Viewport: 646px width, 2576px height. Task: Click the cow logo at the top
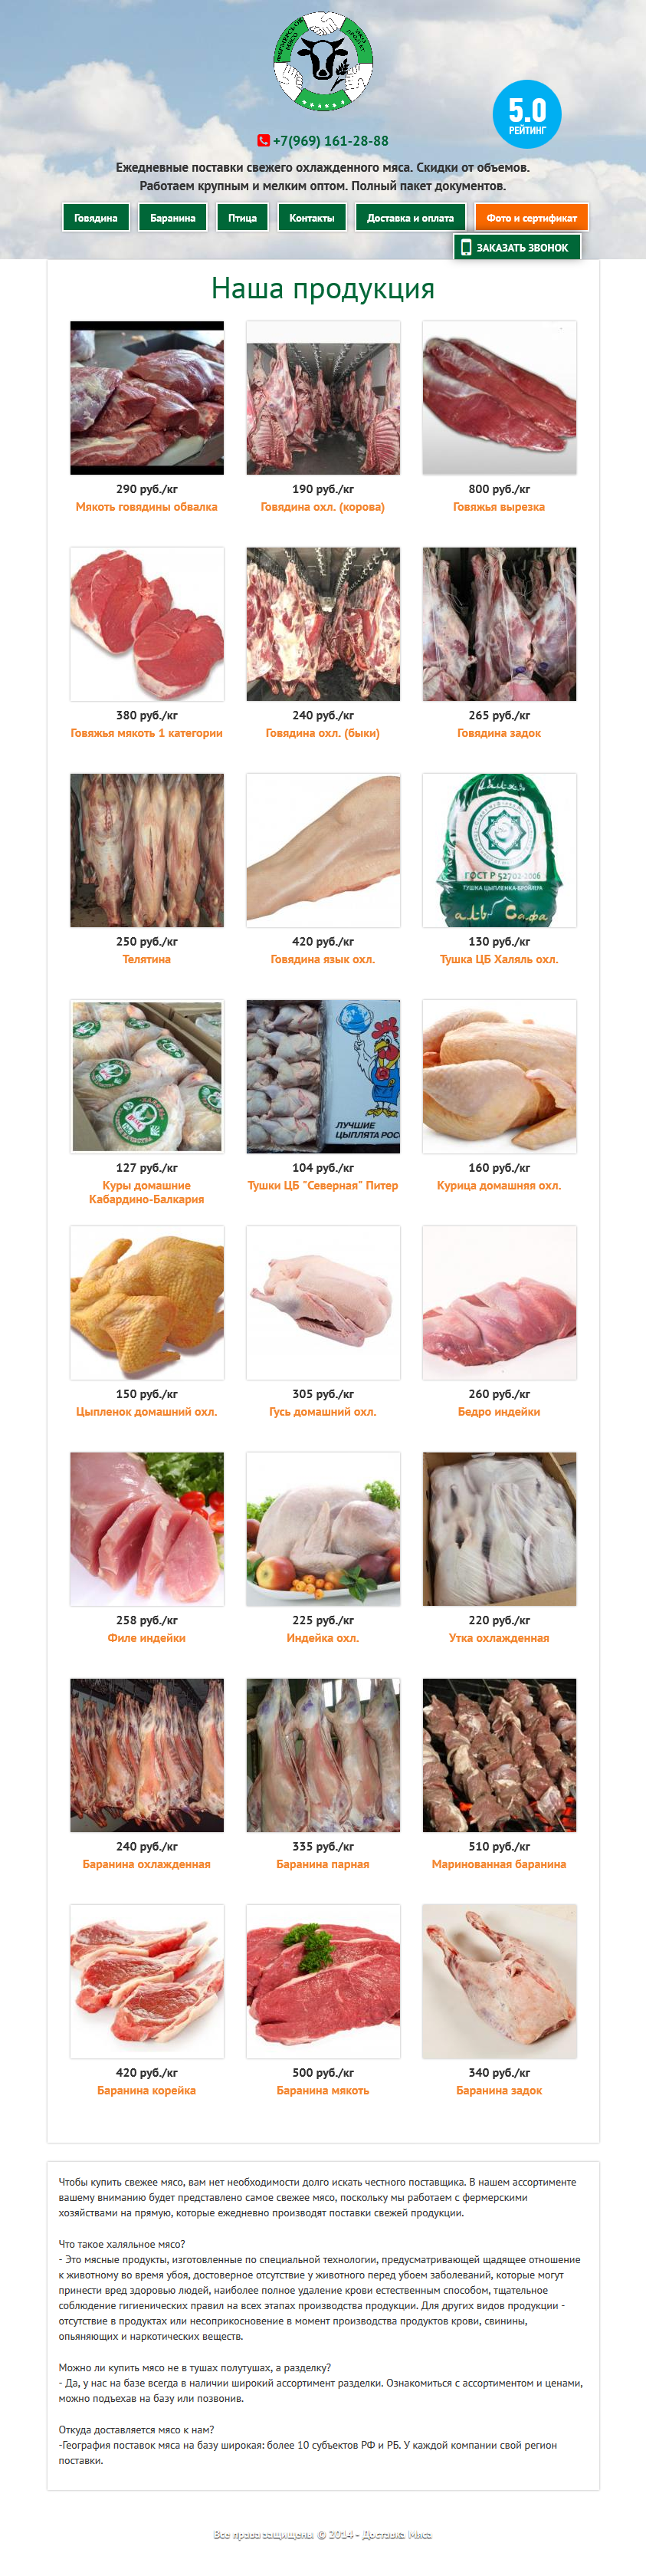[323, 62]
